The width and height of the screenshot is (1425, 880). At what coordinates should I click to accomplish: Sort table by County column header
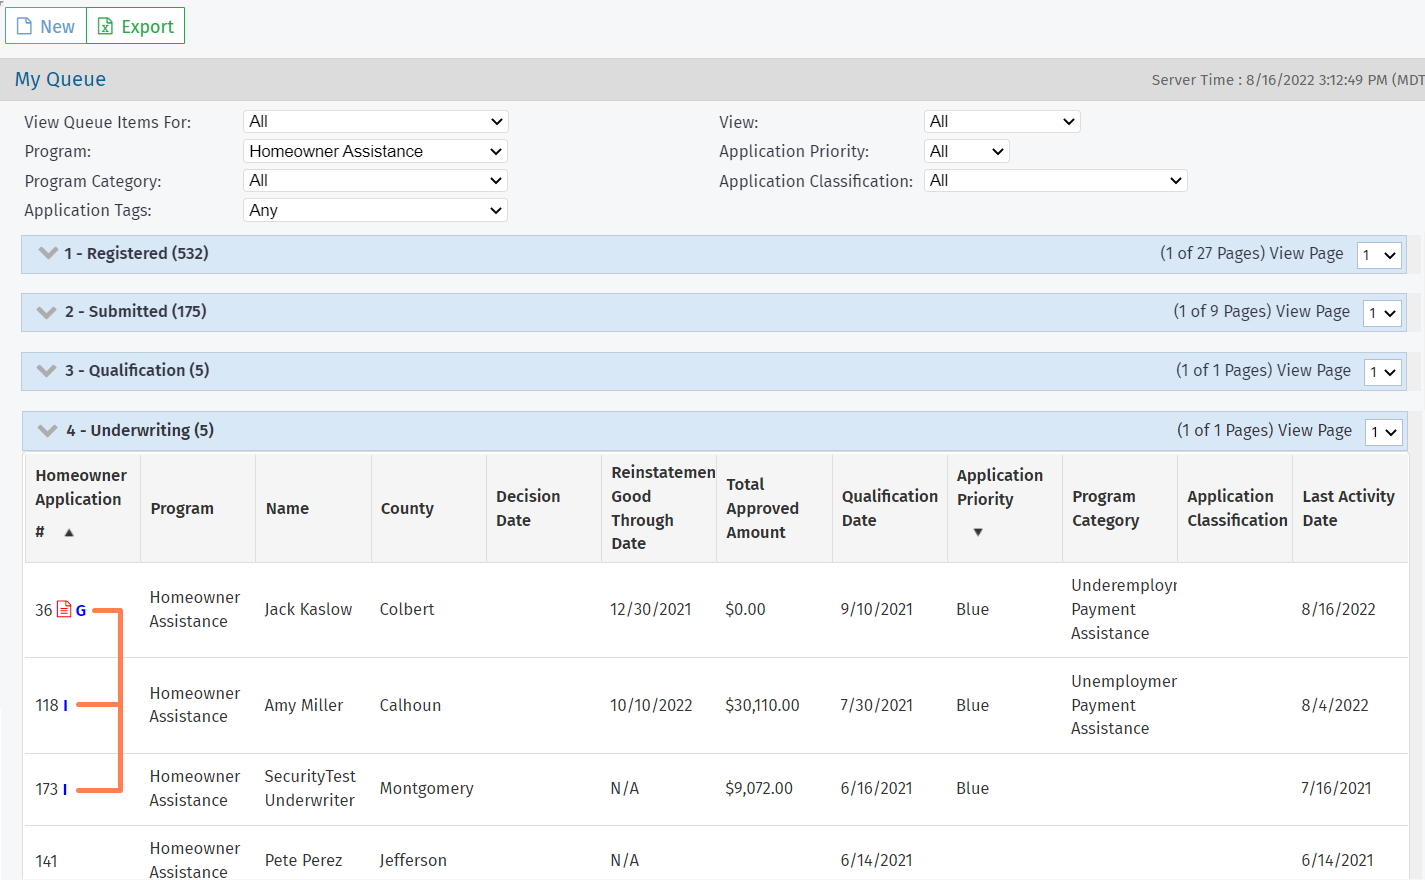point(407,508)
